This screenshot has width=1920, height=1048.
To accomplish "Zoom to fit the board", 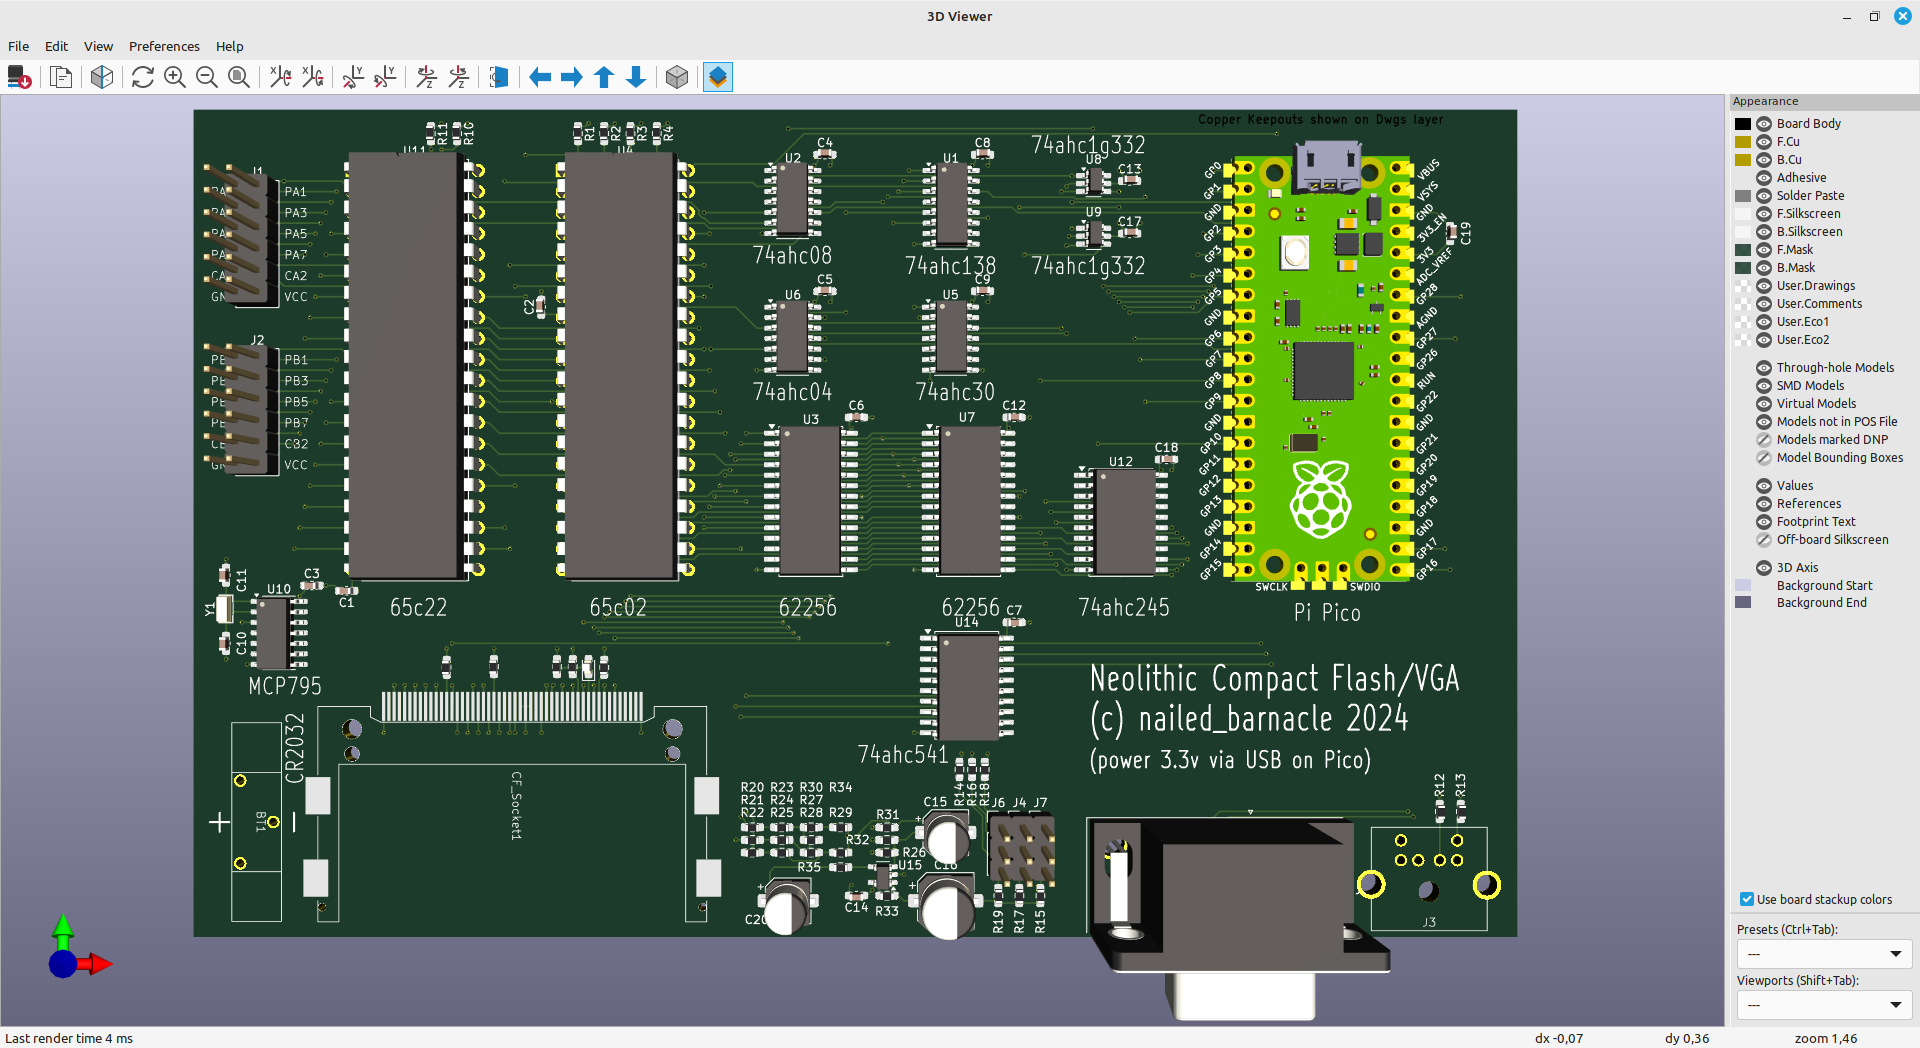I will coord(239,77).
